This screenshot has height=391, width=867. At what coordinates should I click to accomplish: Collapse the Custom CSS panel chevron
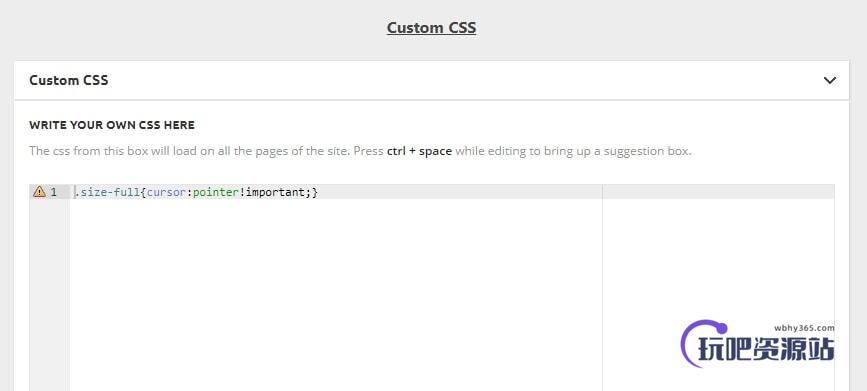(x=829, y=80)
